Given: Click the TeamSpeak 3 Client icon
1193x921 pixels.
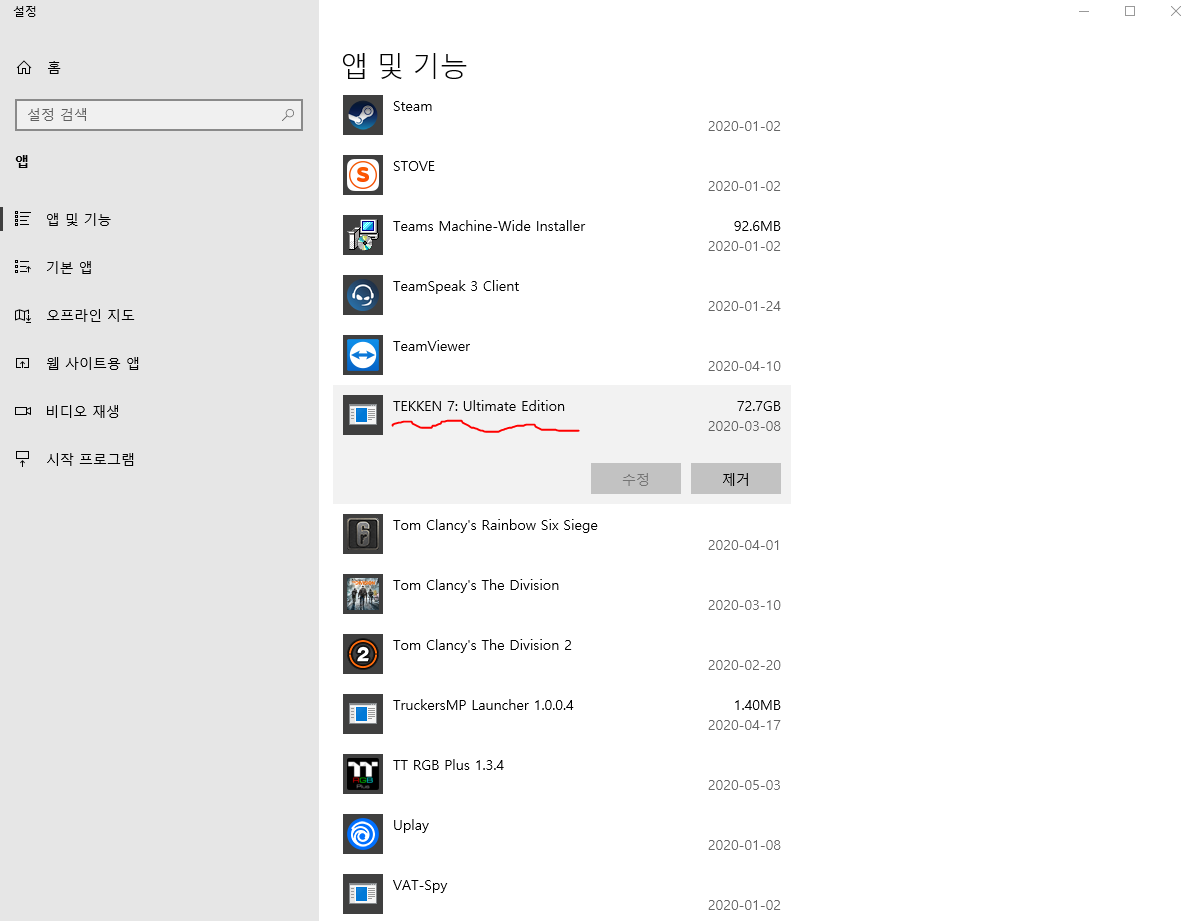Looking at the screenshot, I should [x=363, y=295].
